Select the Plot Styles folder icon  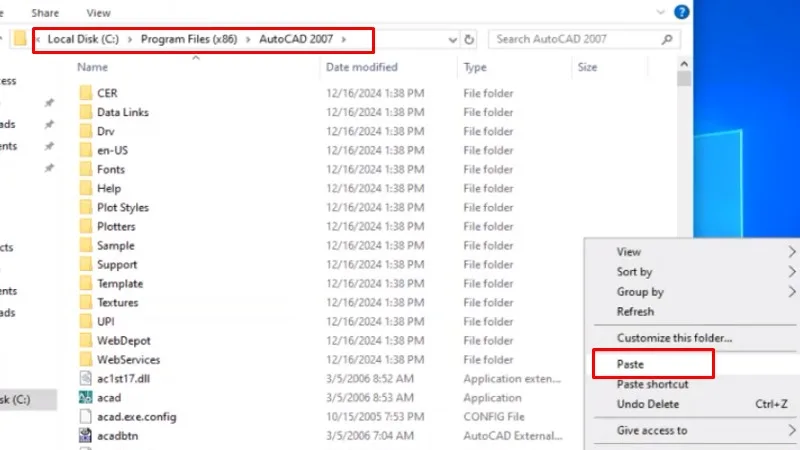pos(86,208)
